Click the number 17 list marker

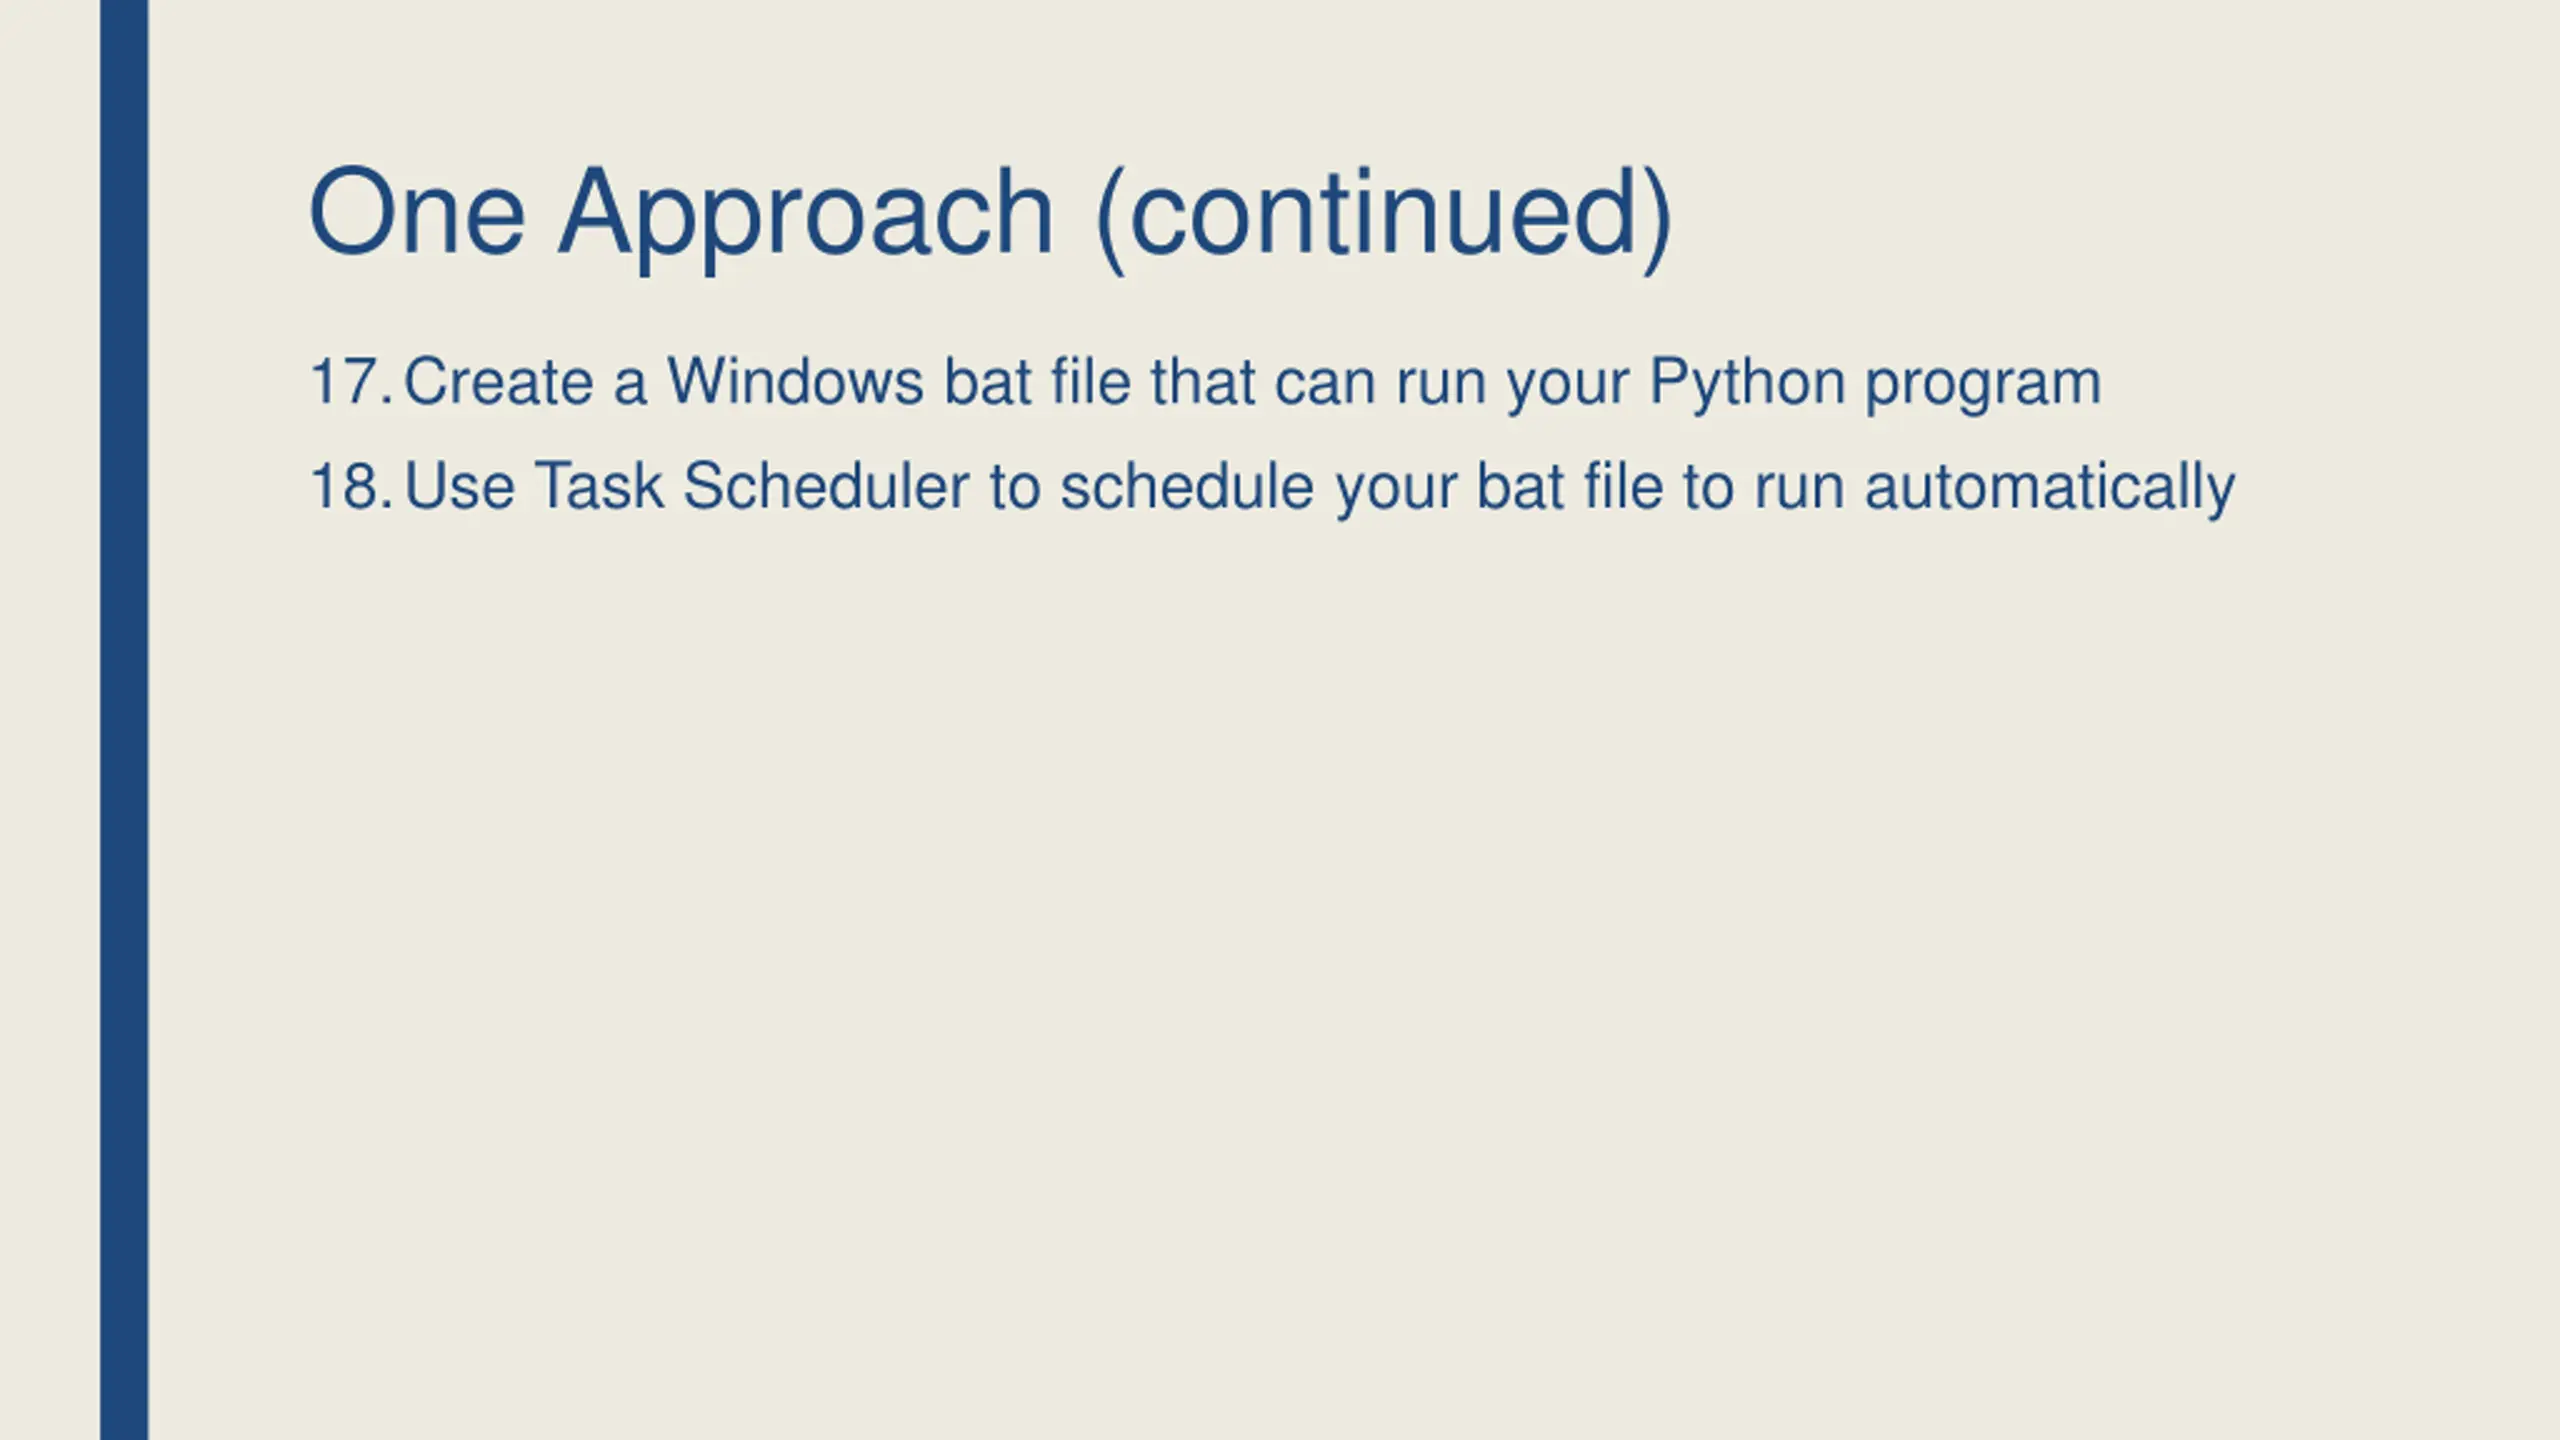pos(350,381)
